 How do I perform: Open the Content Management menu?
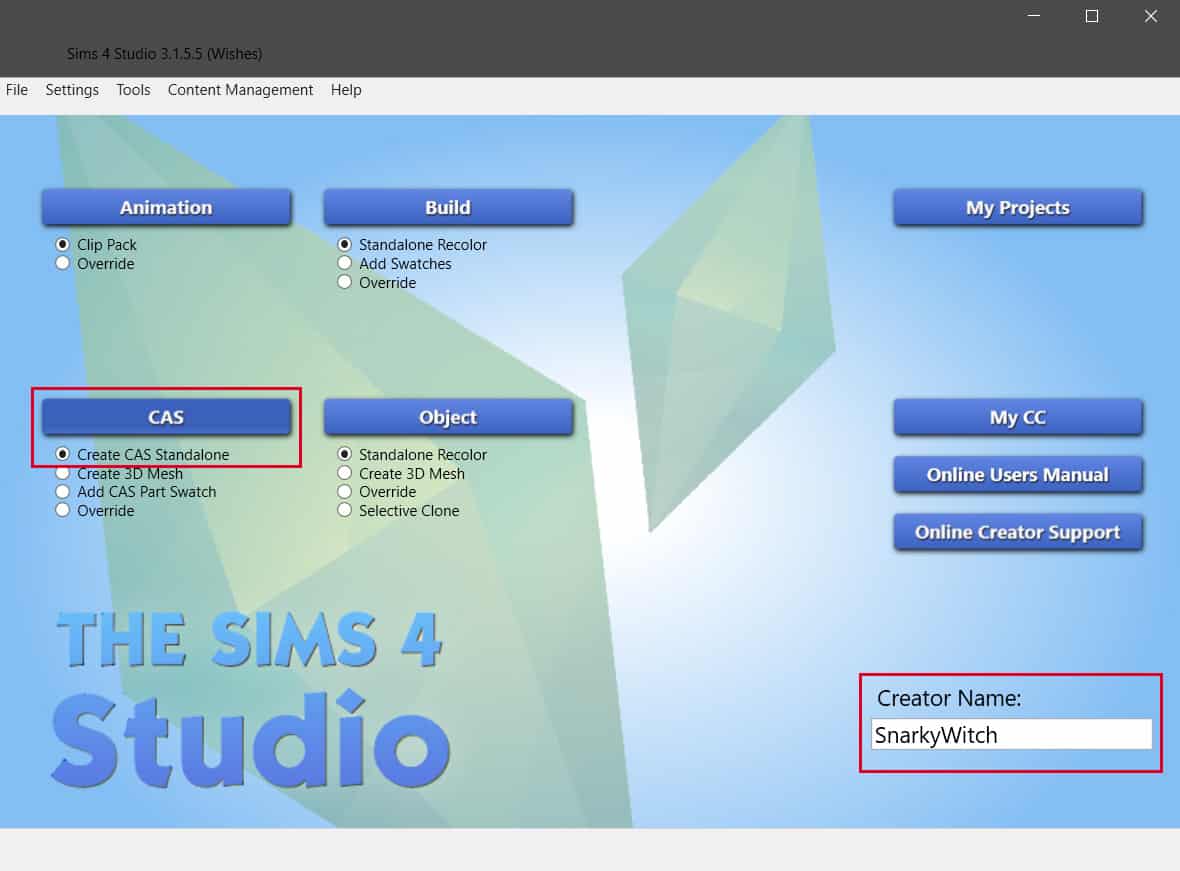(240, 90)
